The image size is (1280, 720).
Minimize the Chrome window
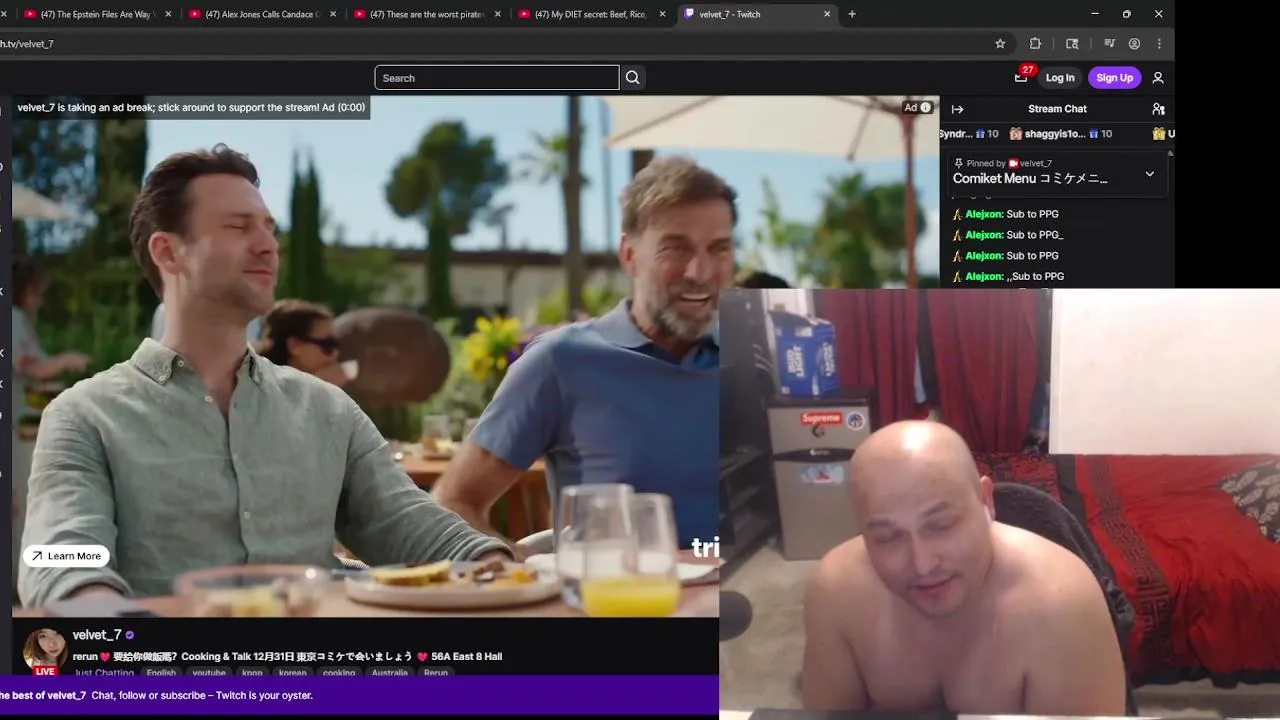[x=1095, y=14]
